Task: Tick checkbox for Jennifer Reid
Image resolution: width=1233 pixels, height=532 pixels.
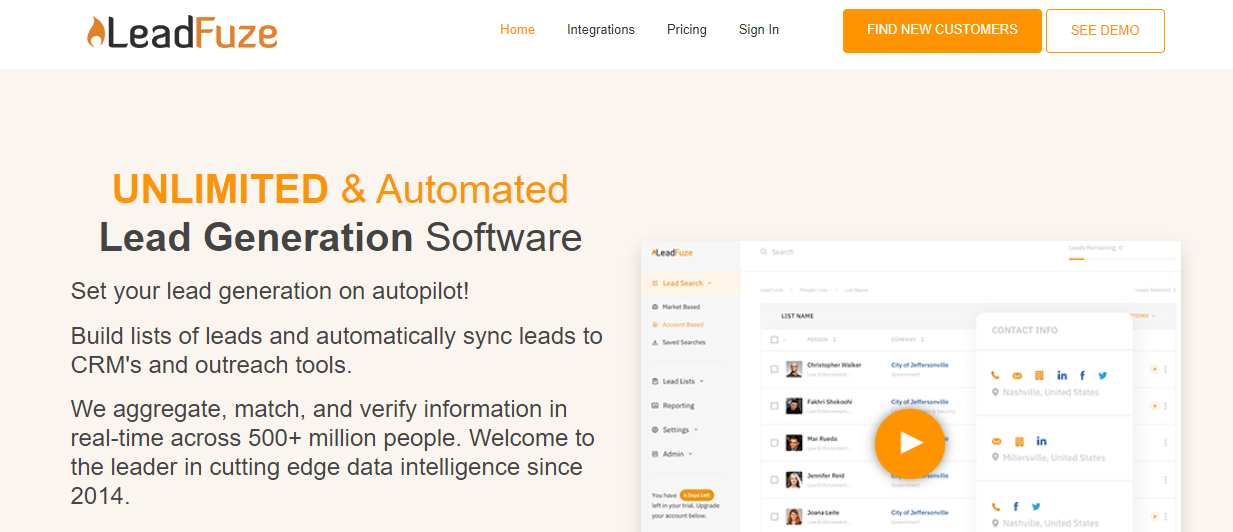Action: tap(774, 479)
